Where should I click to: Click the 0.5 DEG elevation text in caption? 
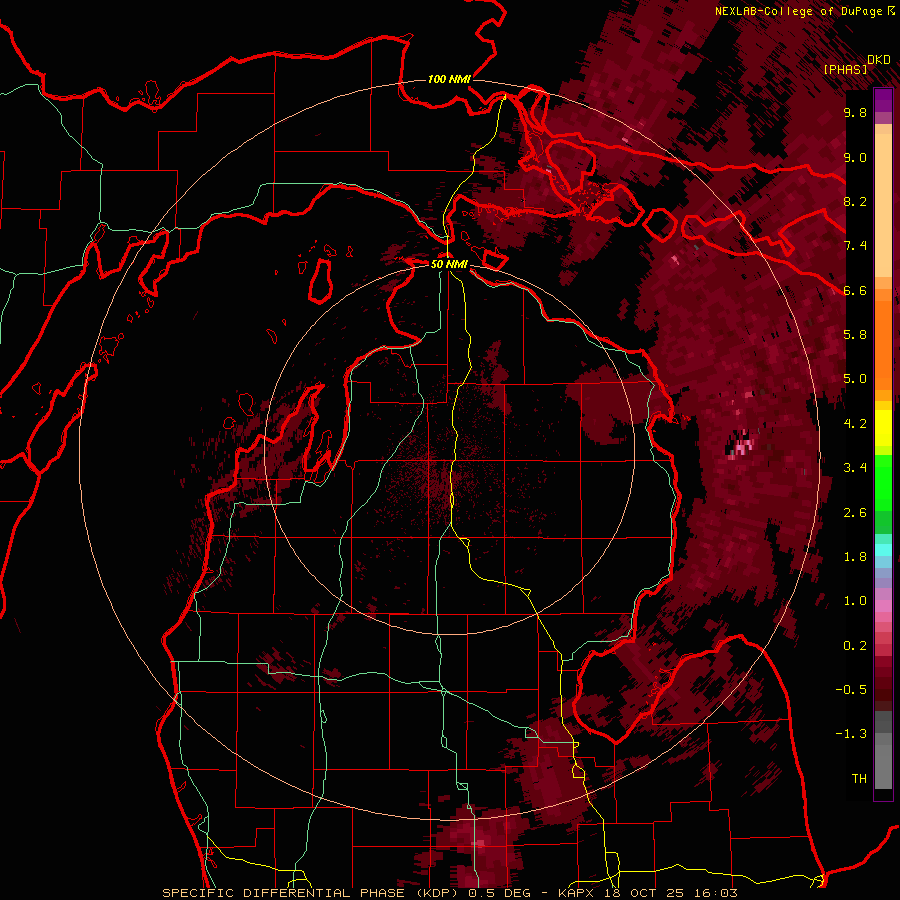499,893
